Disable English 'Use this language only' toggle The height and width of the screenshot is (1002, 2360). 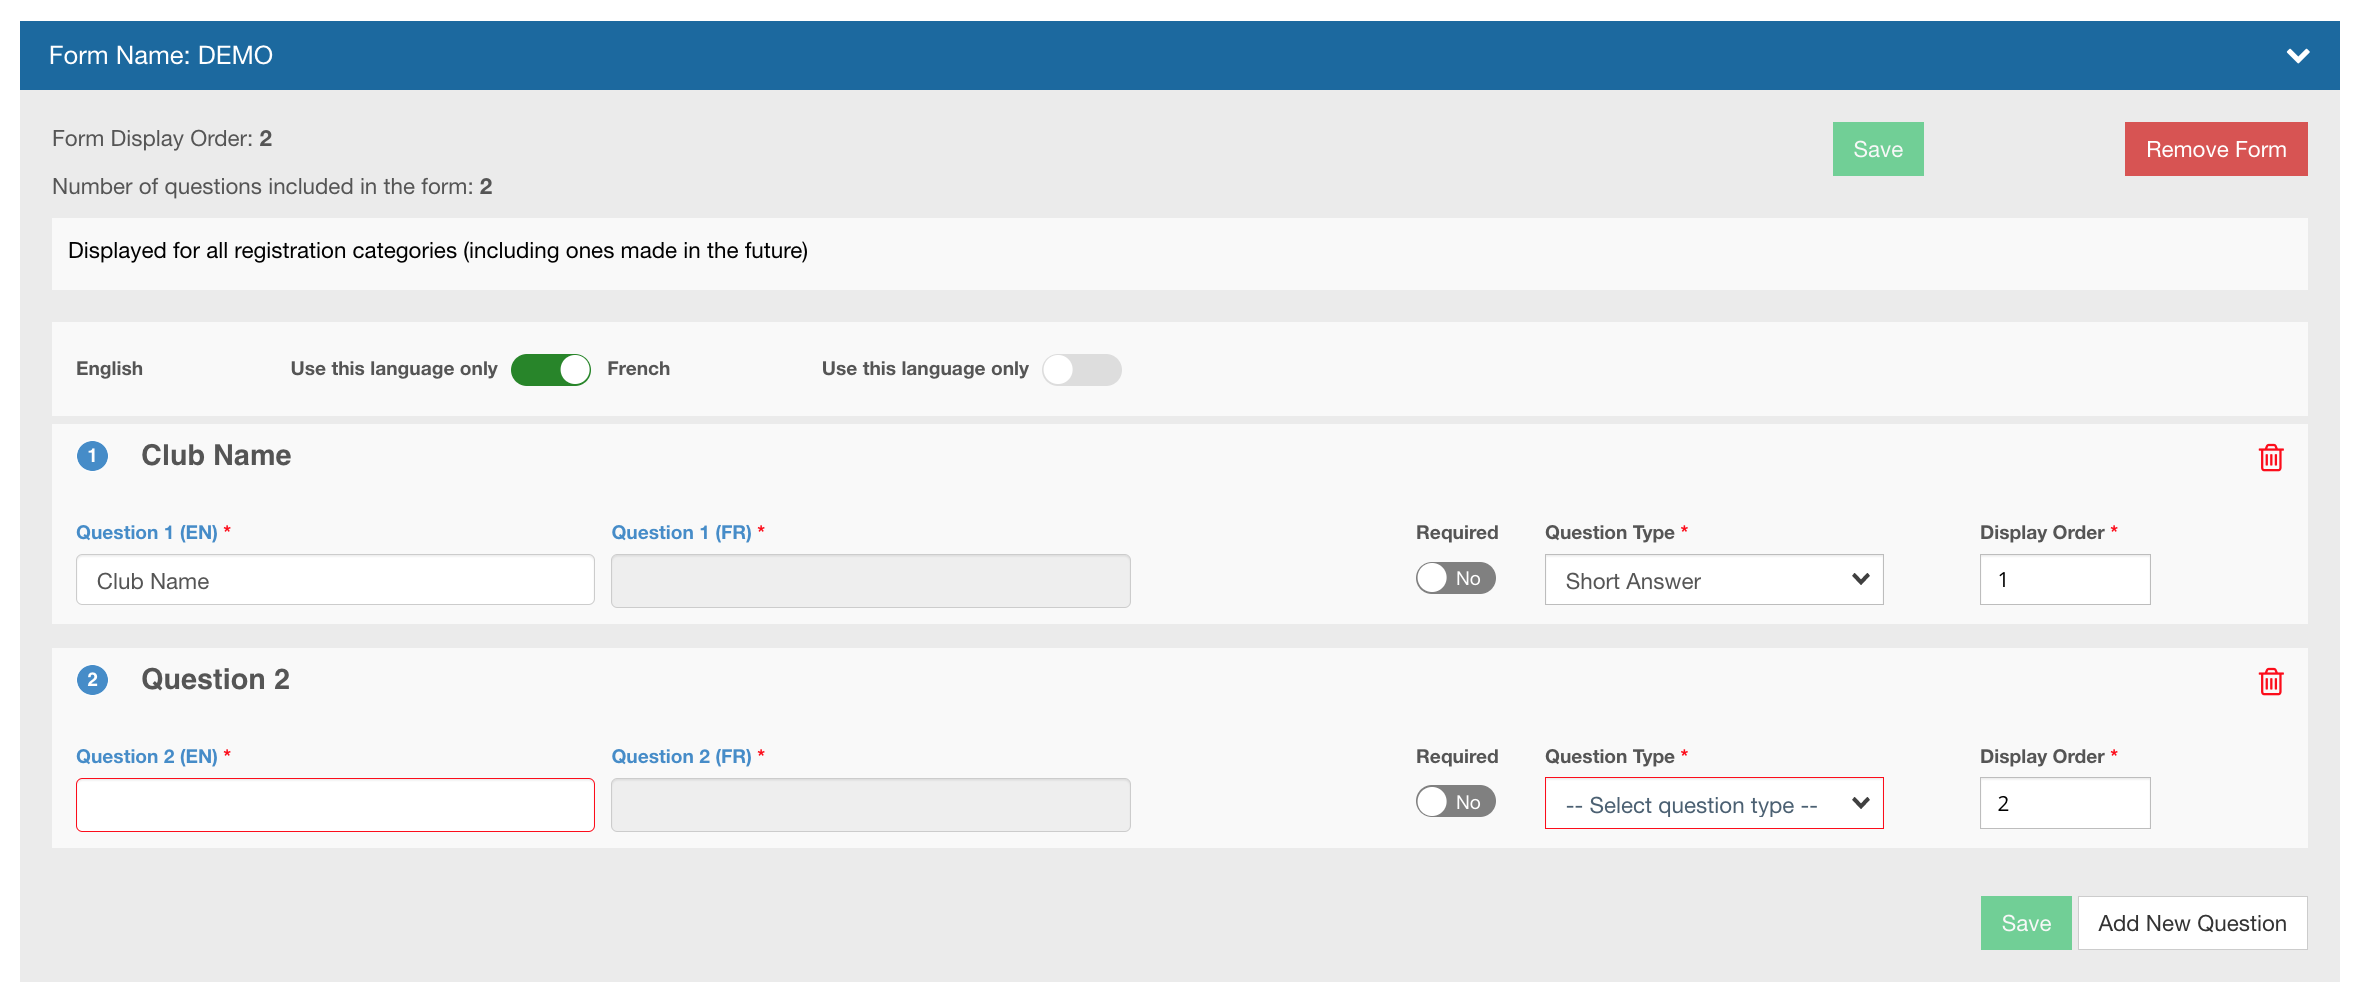(550, 370)
